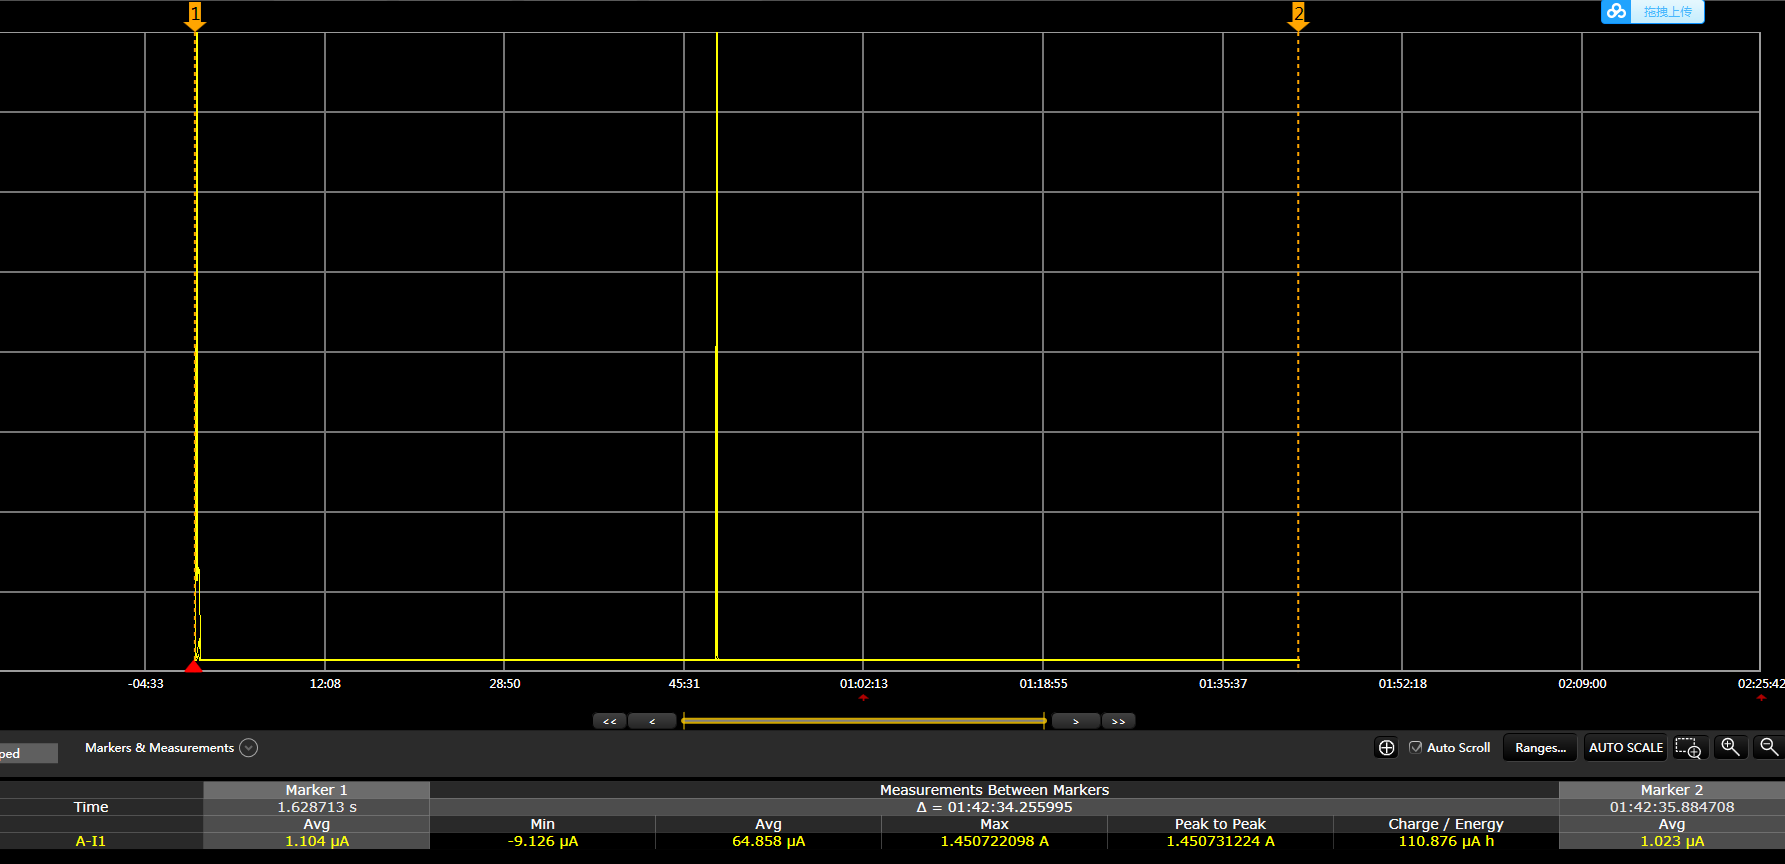The height and width of the screenshot is (864, 1785).
Task: Click the Charge / Energy value 110.876 µA h
Action: [x=1446, y=841]
